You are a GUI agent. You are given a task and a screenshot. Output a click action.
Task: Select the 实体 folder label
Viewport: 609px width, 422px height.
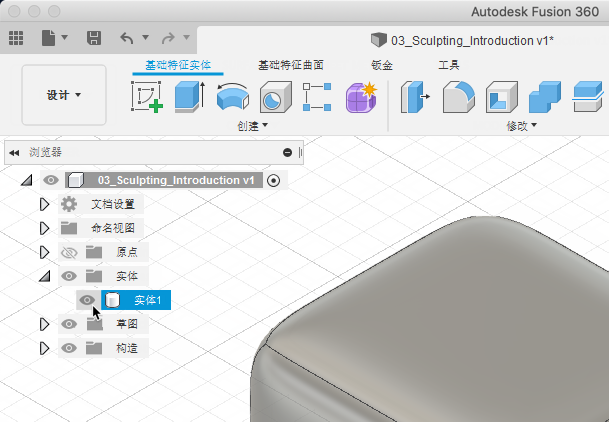click(x=127, y=276)
